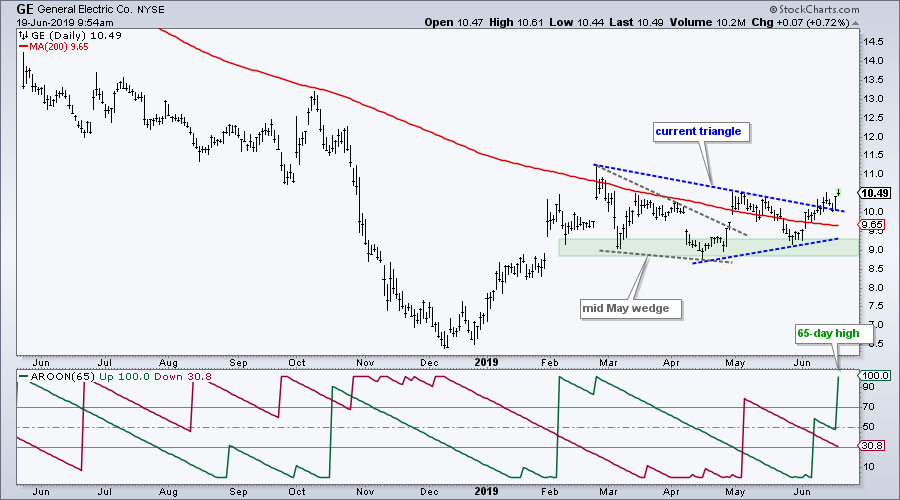The height and width of the screenshot is (500, 900).
Task: Click the Aroon axis 50 level label
Action: pyautogui.click(x=868, y=427)
